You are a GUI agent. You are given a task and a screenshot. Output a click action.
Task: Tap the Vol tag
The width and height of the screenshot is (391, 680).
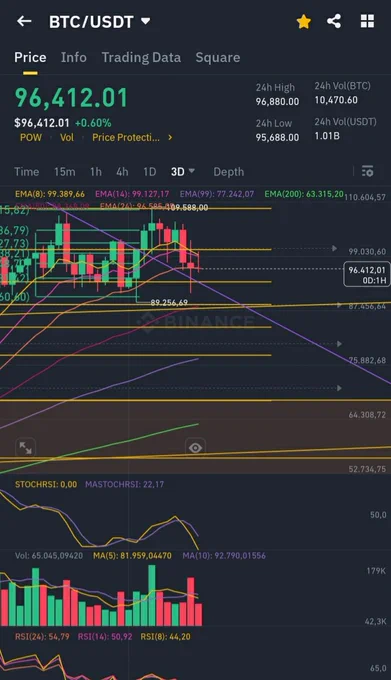(x=67, y=137)
